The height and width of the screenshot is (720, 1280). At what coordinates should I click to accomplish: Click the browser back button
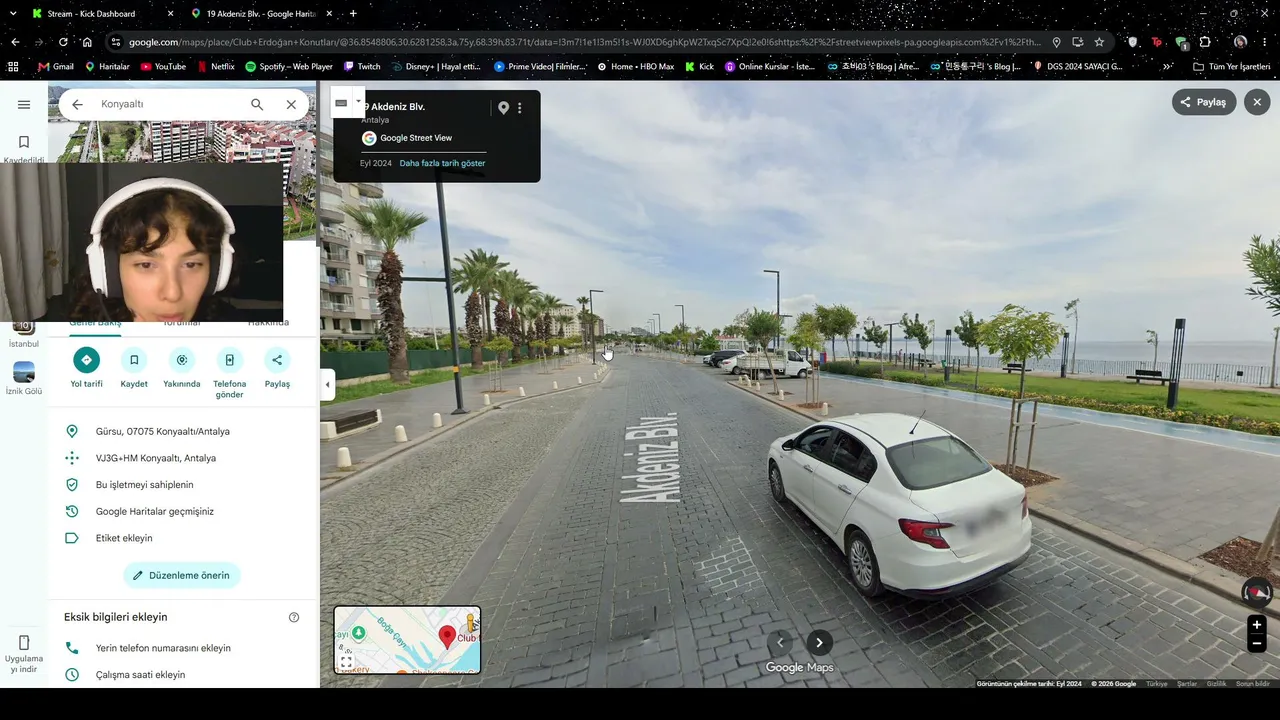15,42
